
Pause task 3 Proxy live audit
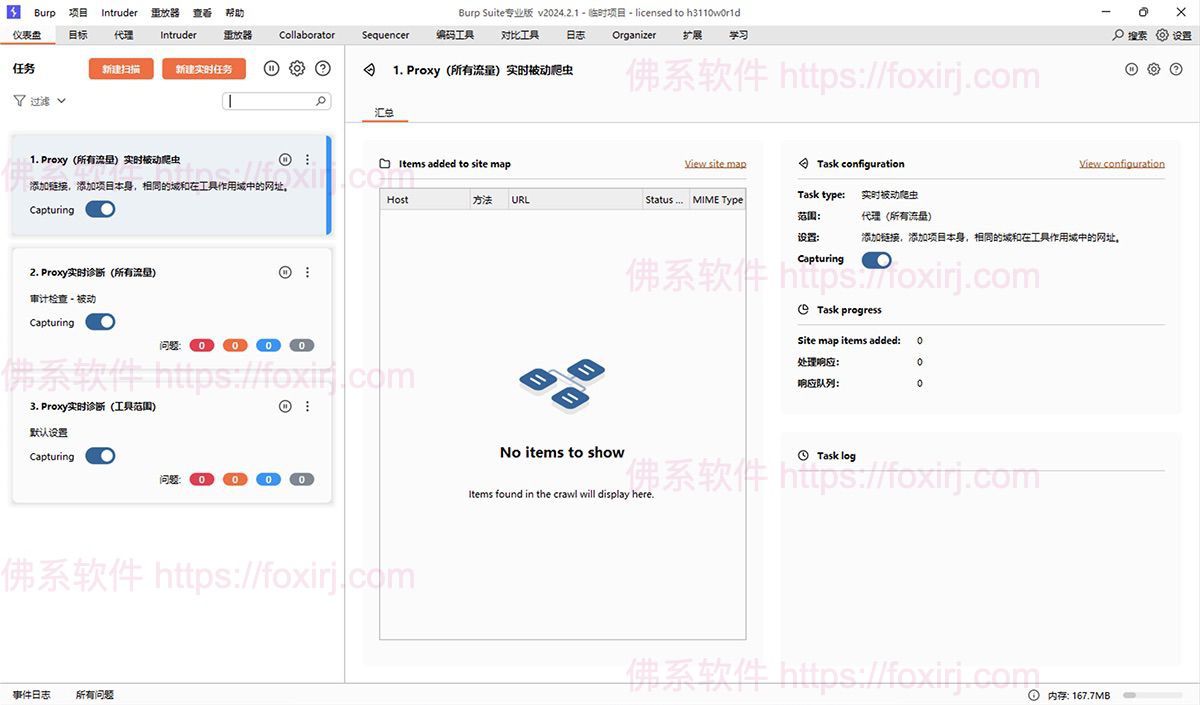pyautogui.click(x=285, y=407)
